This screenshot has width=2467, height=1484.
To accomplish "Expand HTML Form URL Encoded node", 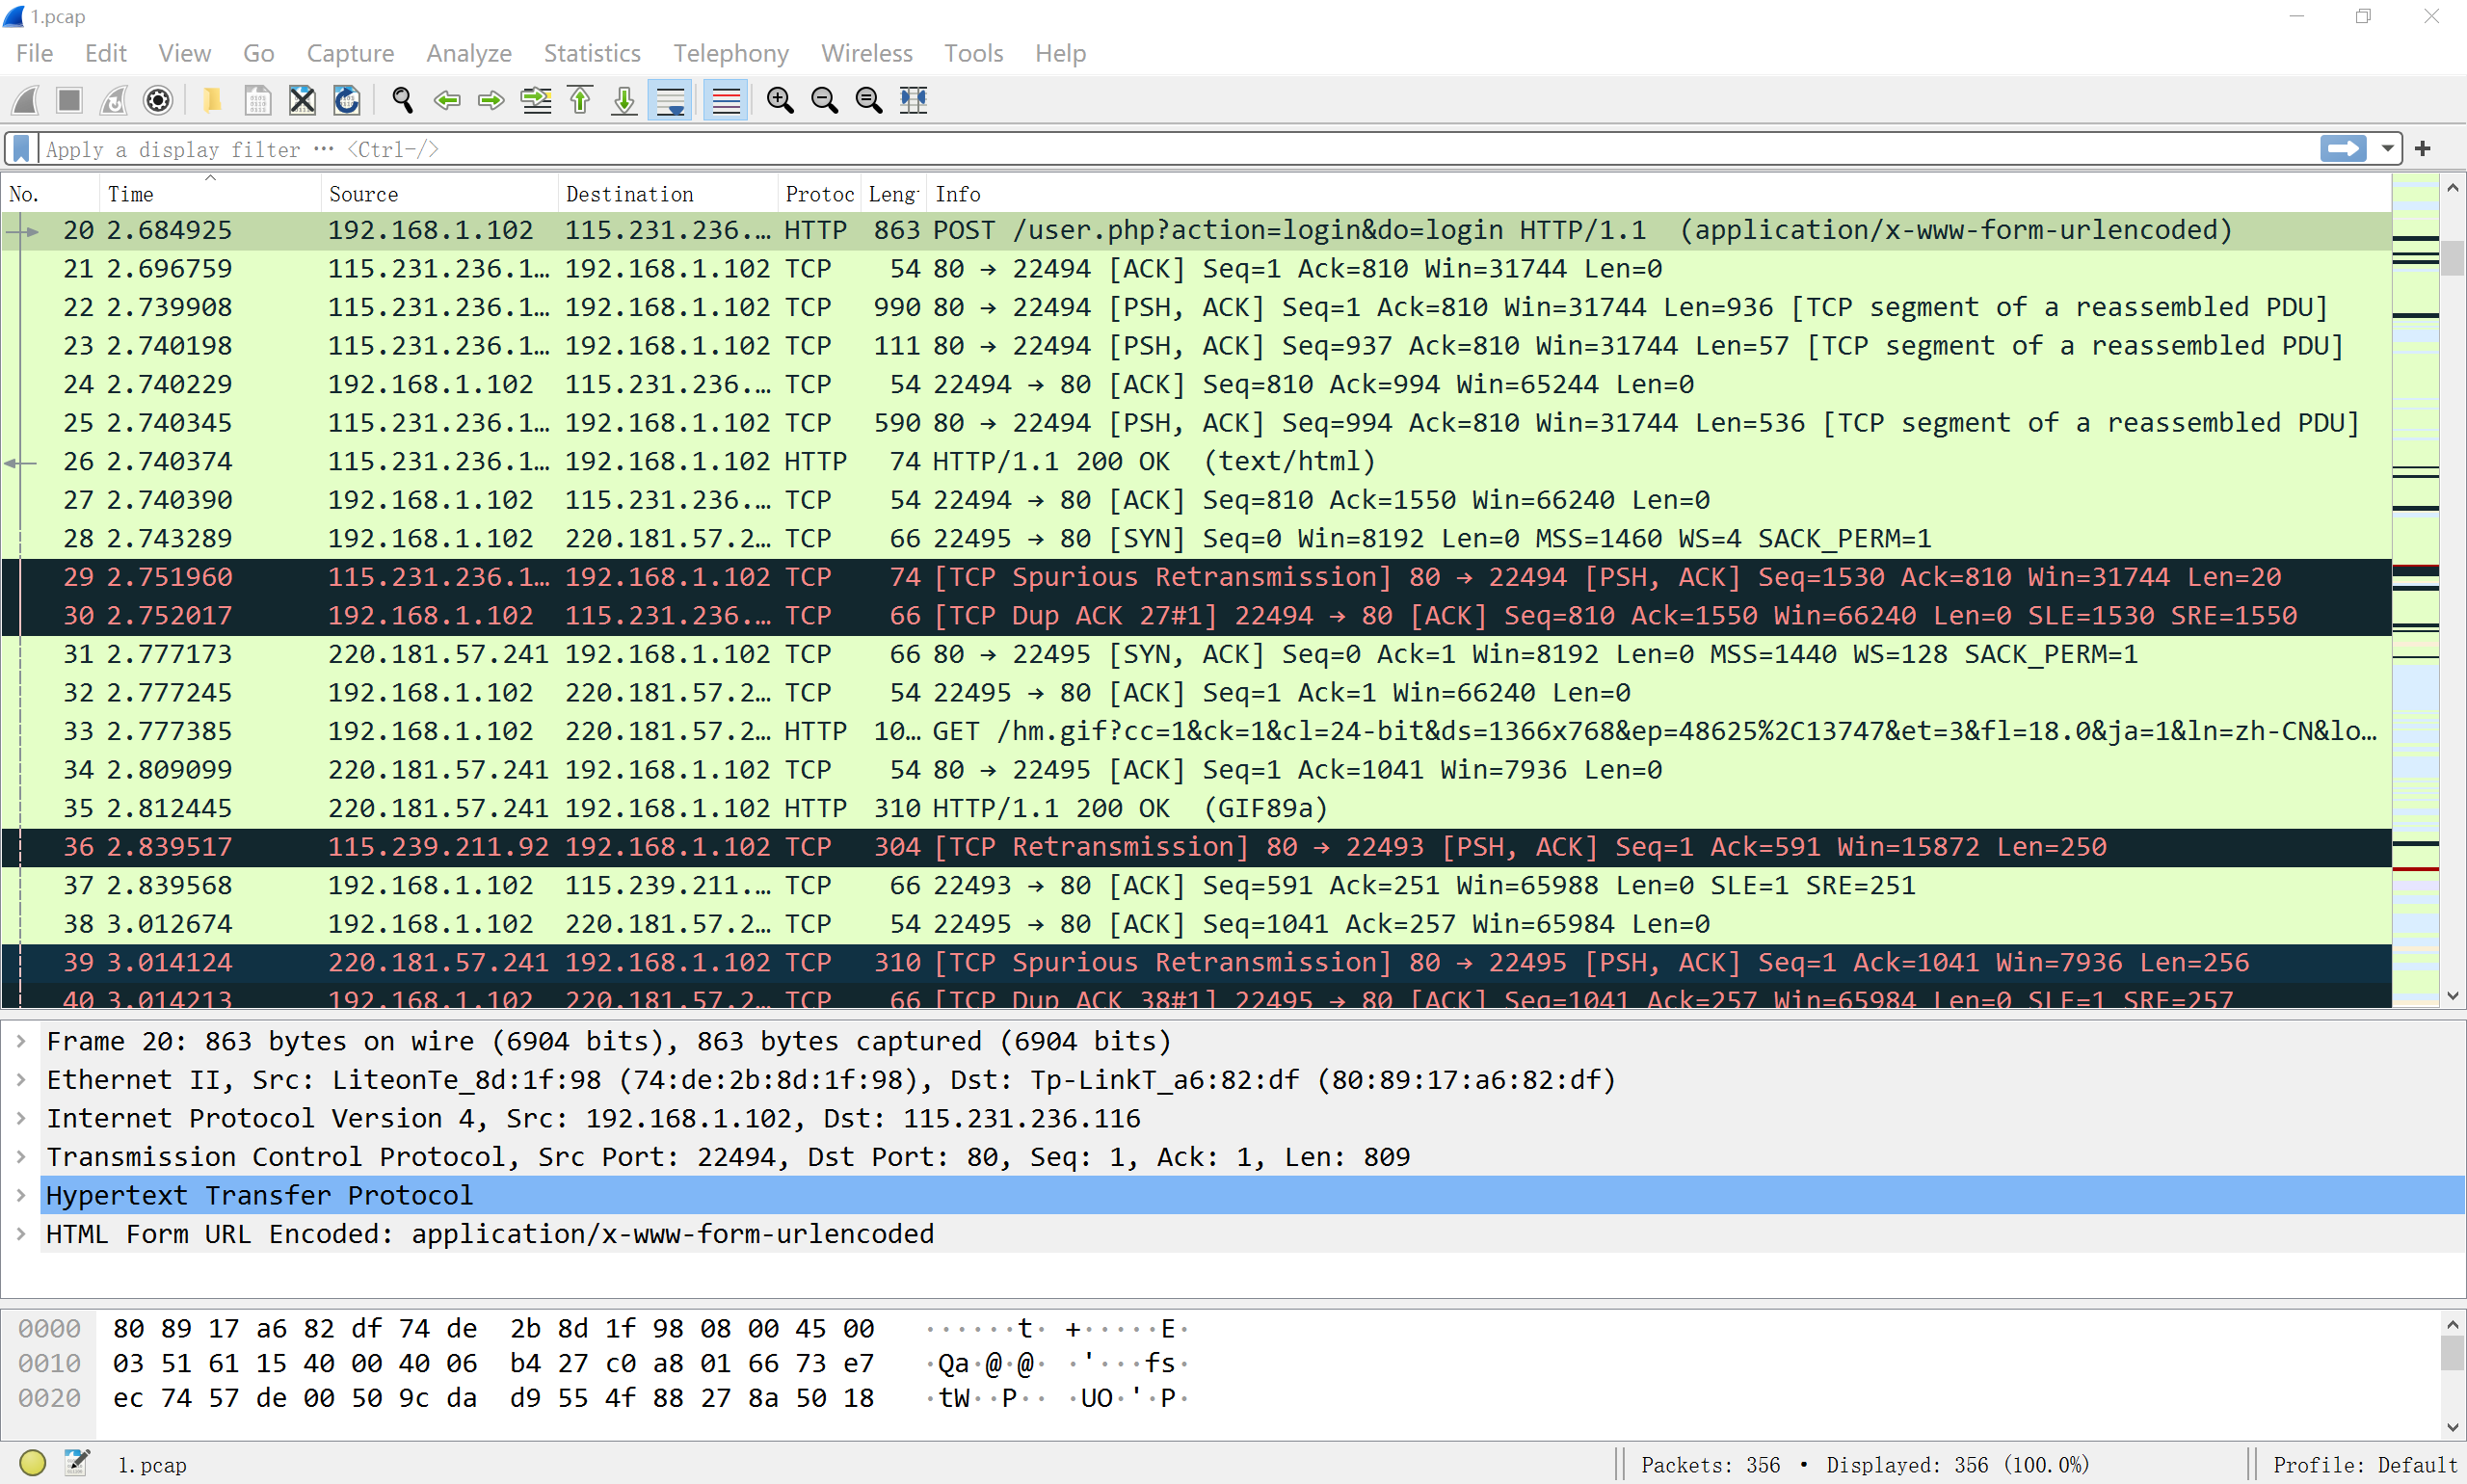I will pos(21,1234).
